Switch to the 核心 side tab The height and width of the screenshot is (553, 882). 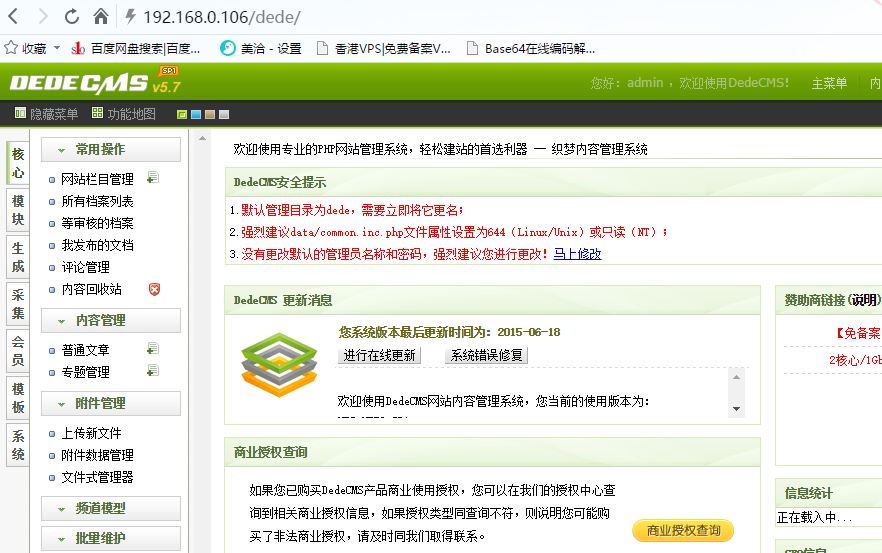pyautogui.click(x=18, y=163)
